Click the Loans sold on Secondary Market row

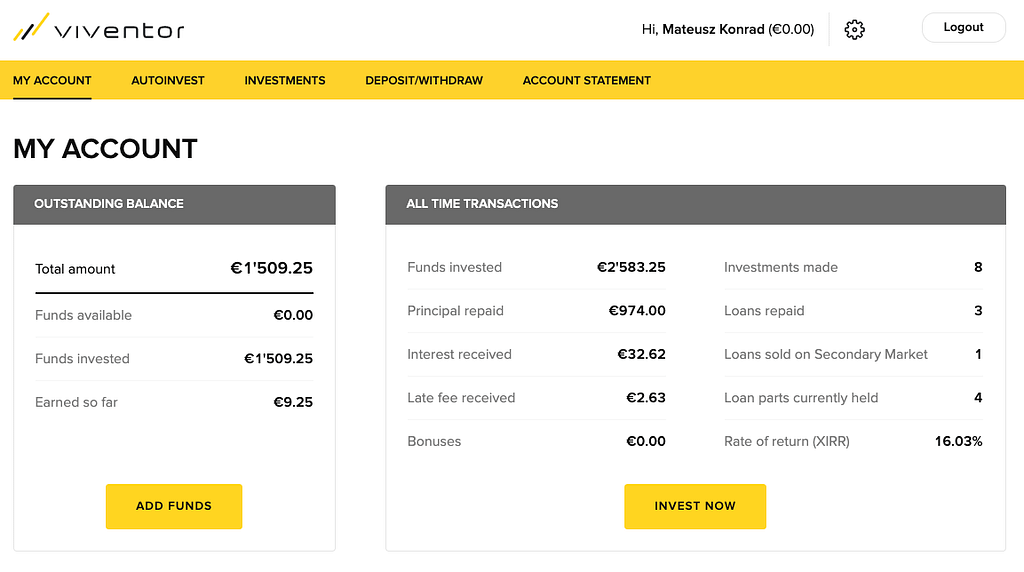click(x=853, y=355)
